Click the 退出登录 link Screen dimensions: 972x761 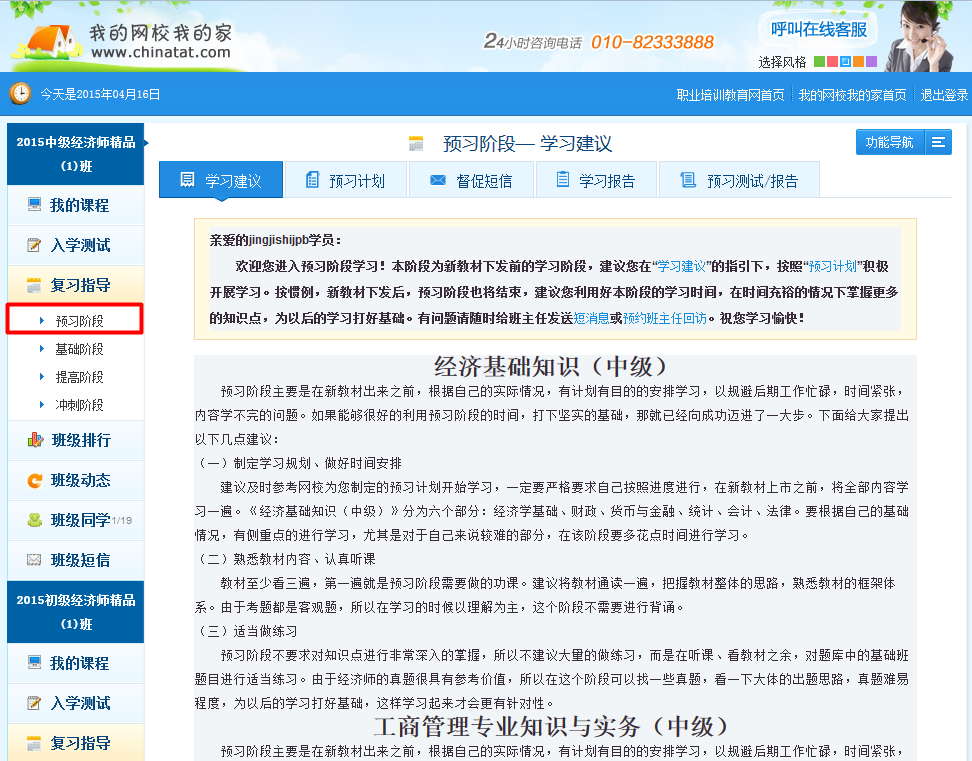tap(944, 95)
